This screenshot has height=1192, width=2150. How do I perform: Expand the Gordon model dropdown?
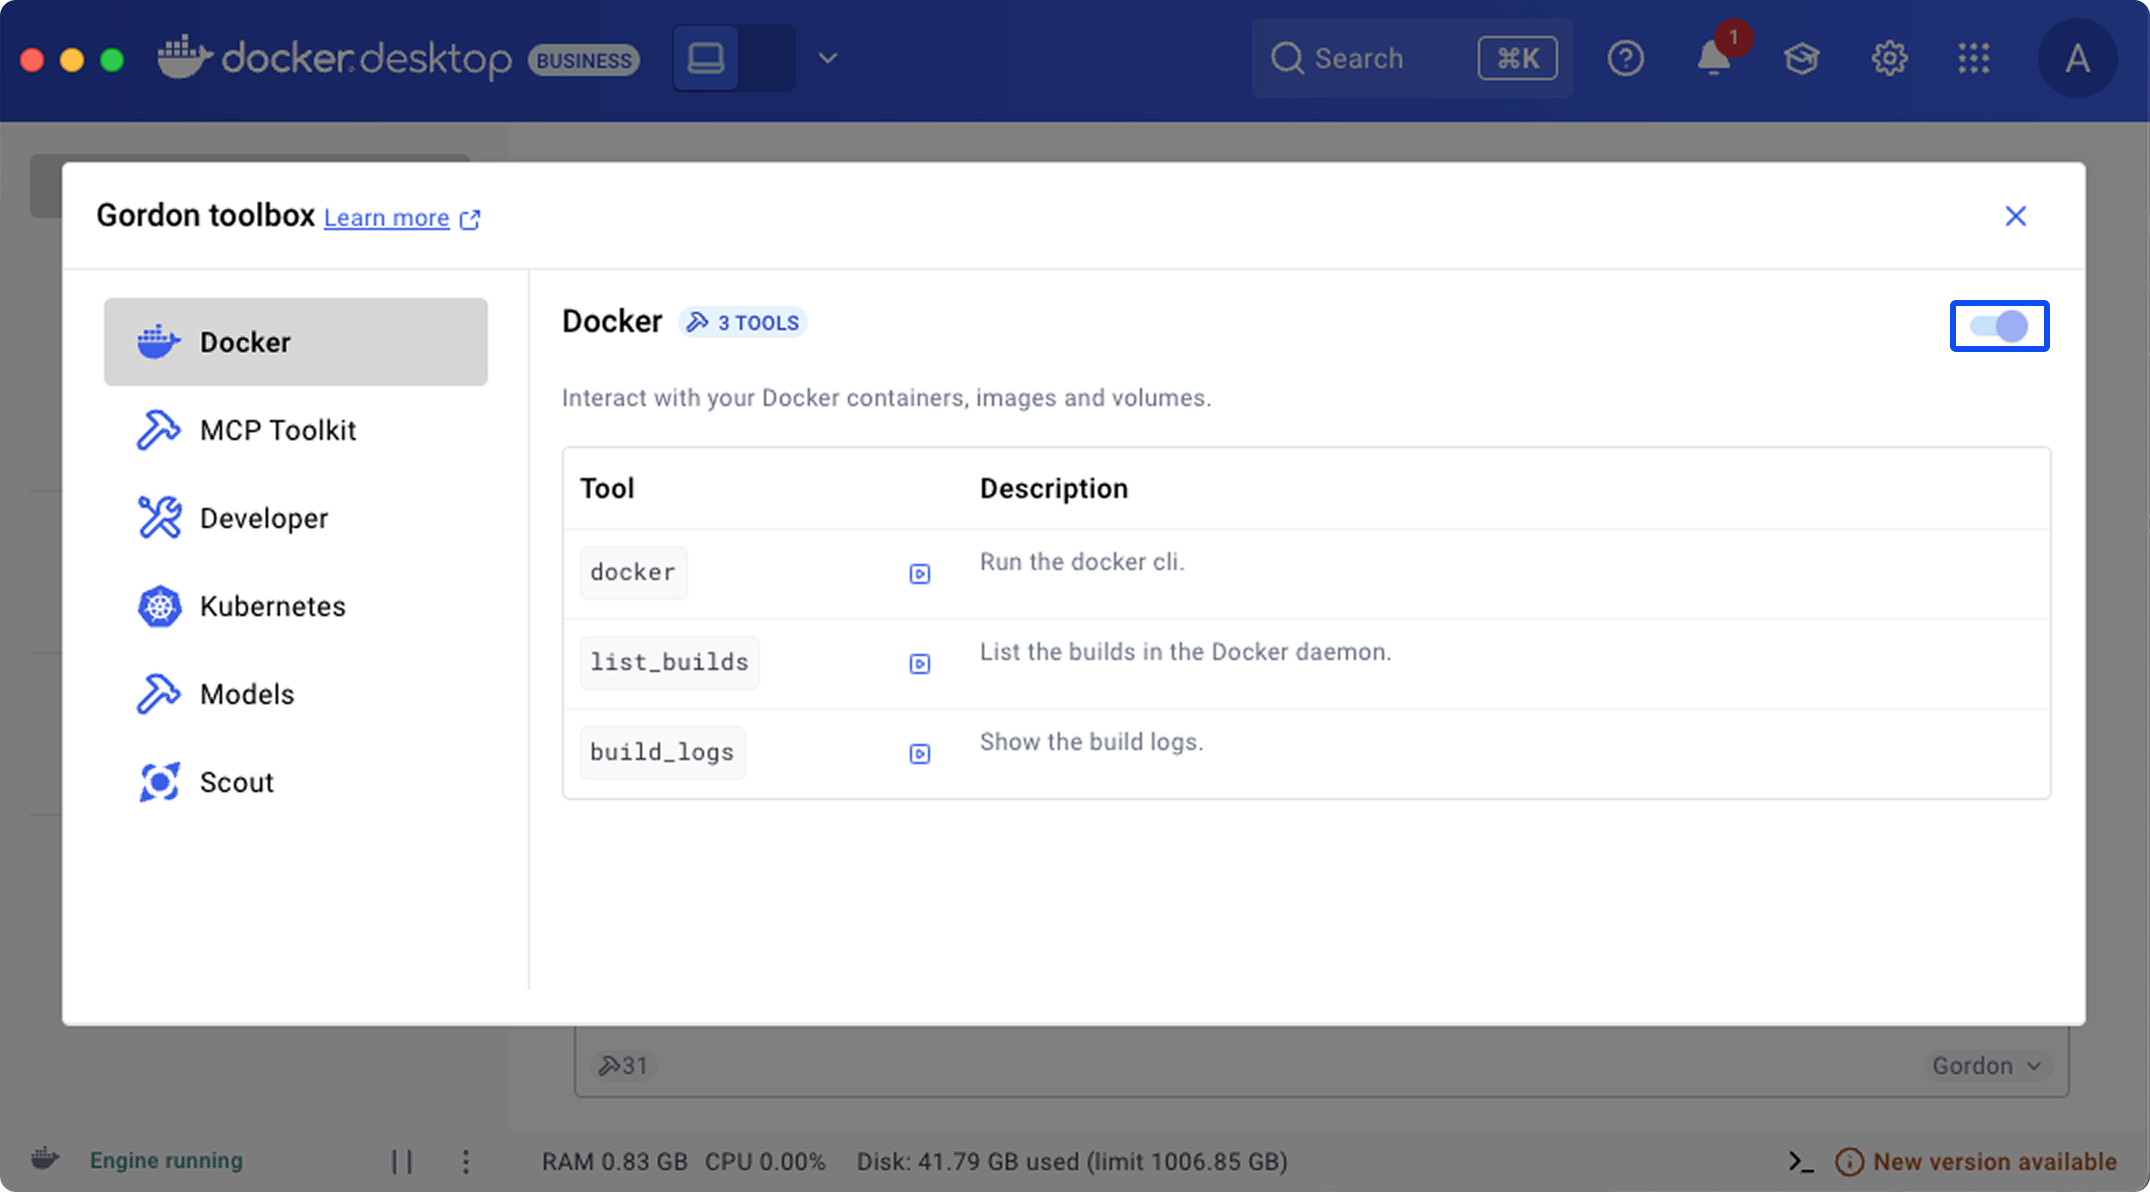click(1987, 1065)
